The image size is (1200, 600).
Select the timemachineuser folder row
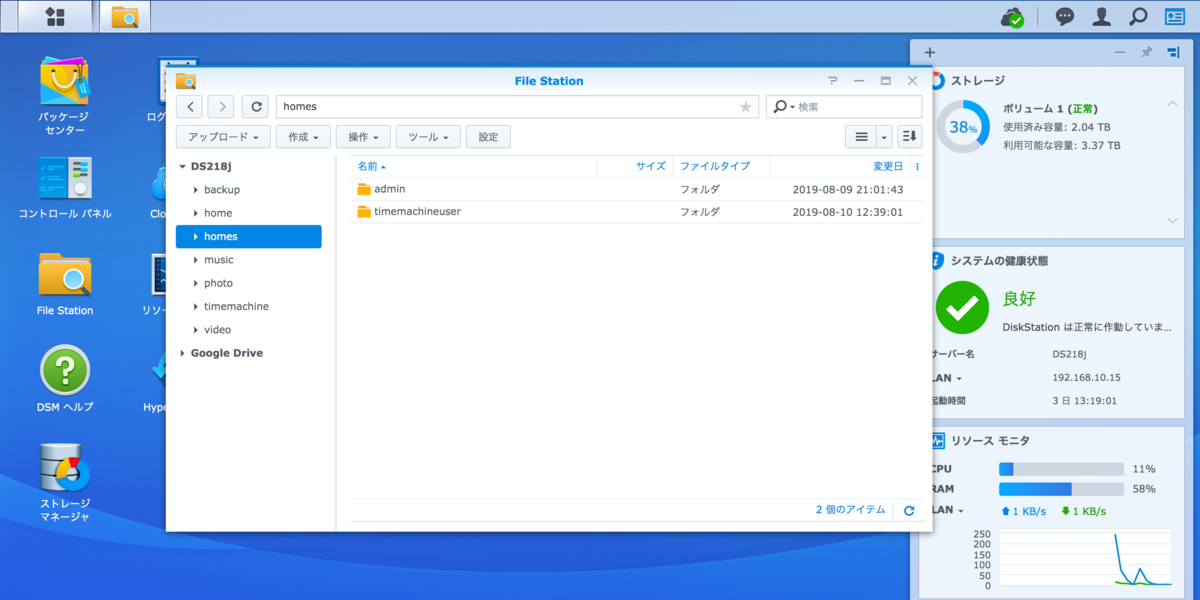(636, 212)
